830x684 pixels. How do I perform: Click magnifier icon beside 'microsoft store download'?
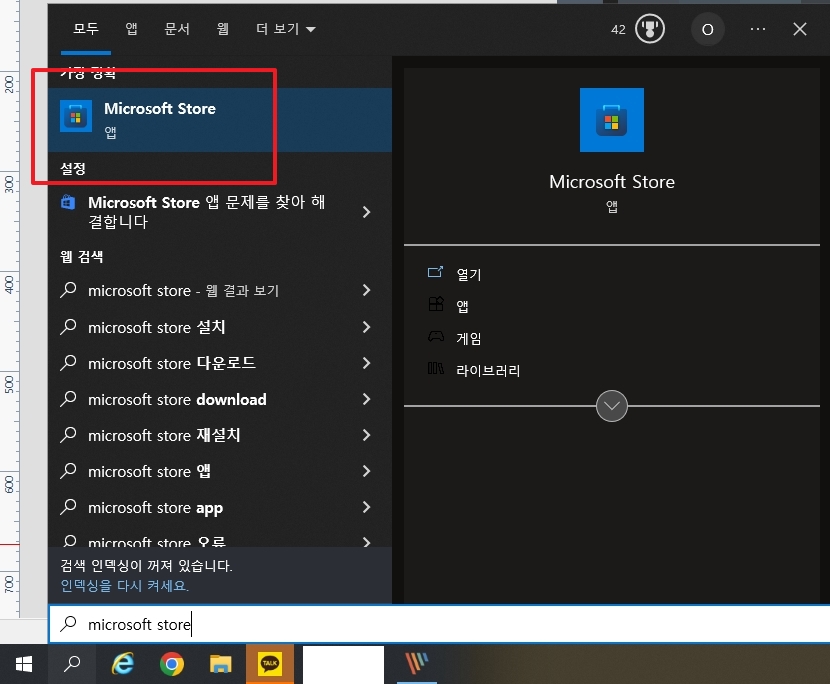coord(68,399)
